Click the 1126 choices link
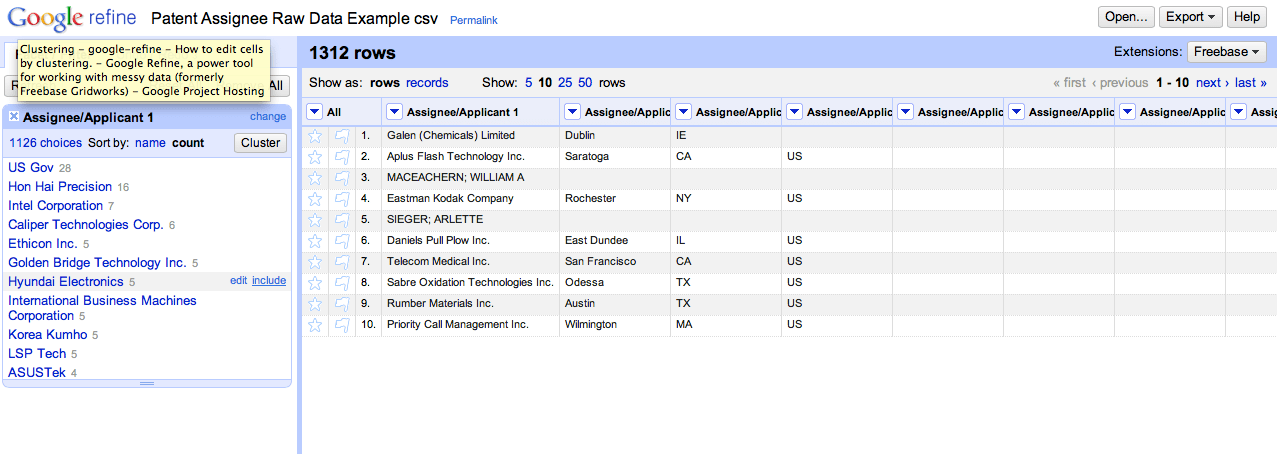 [x=46, y=143]
